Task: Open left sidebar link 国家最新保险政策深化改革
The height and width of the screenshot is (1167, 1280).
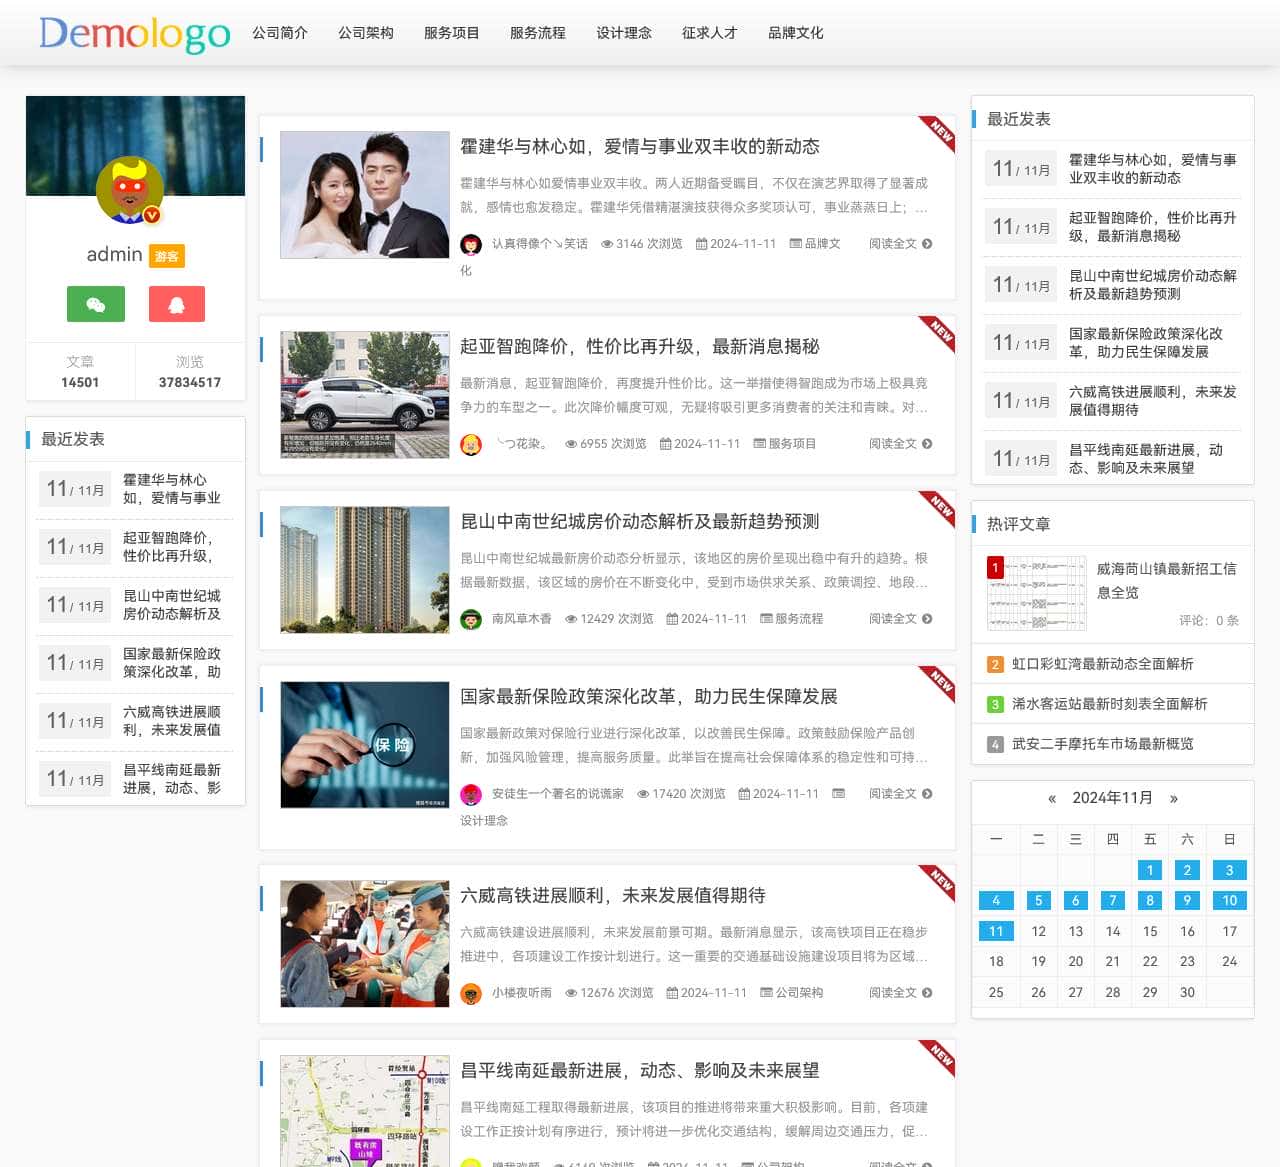Action: tap(172, 663)
